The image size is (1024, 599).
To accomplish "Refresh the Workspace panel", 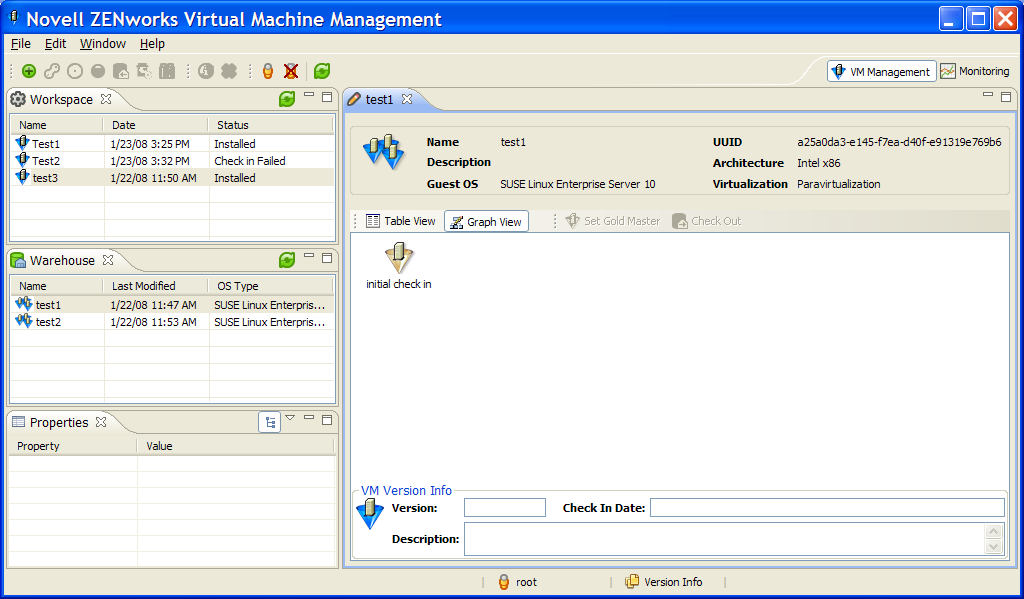I will pyautogui.click(x=287, y=99).
